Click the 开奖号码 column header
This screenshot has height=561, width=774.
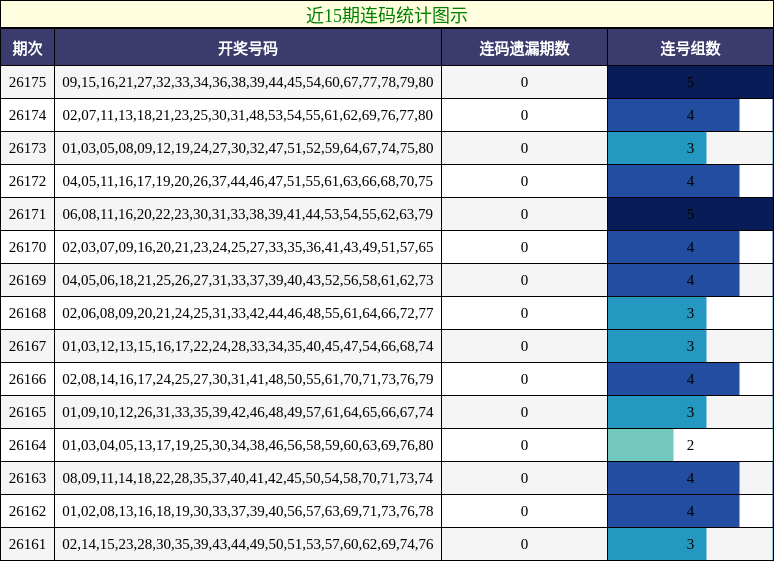248,48
